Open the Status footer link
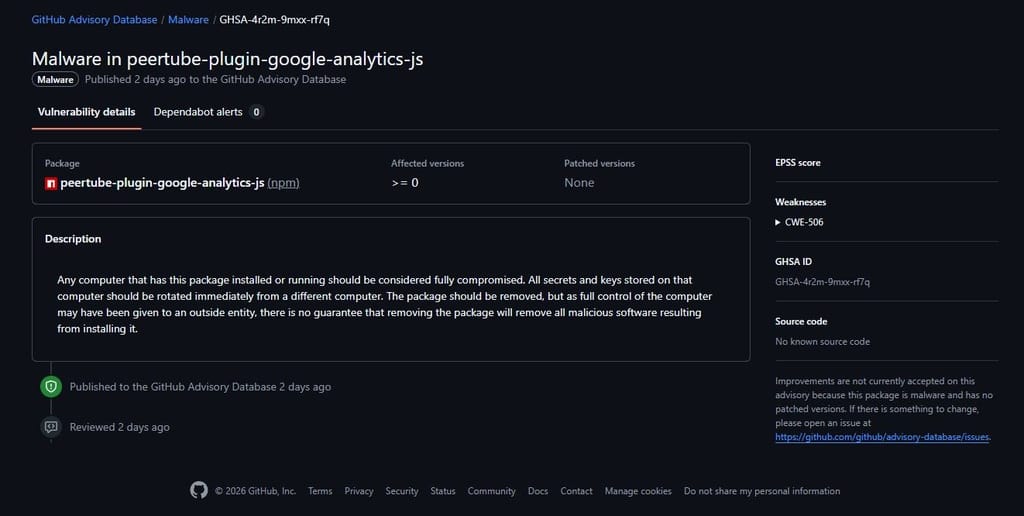Image resolution: width=1024 pixels, height=516 pixels. click(443, 491)
